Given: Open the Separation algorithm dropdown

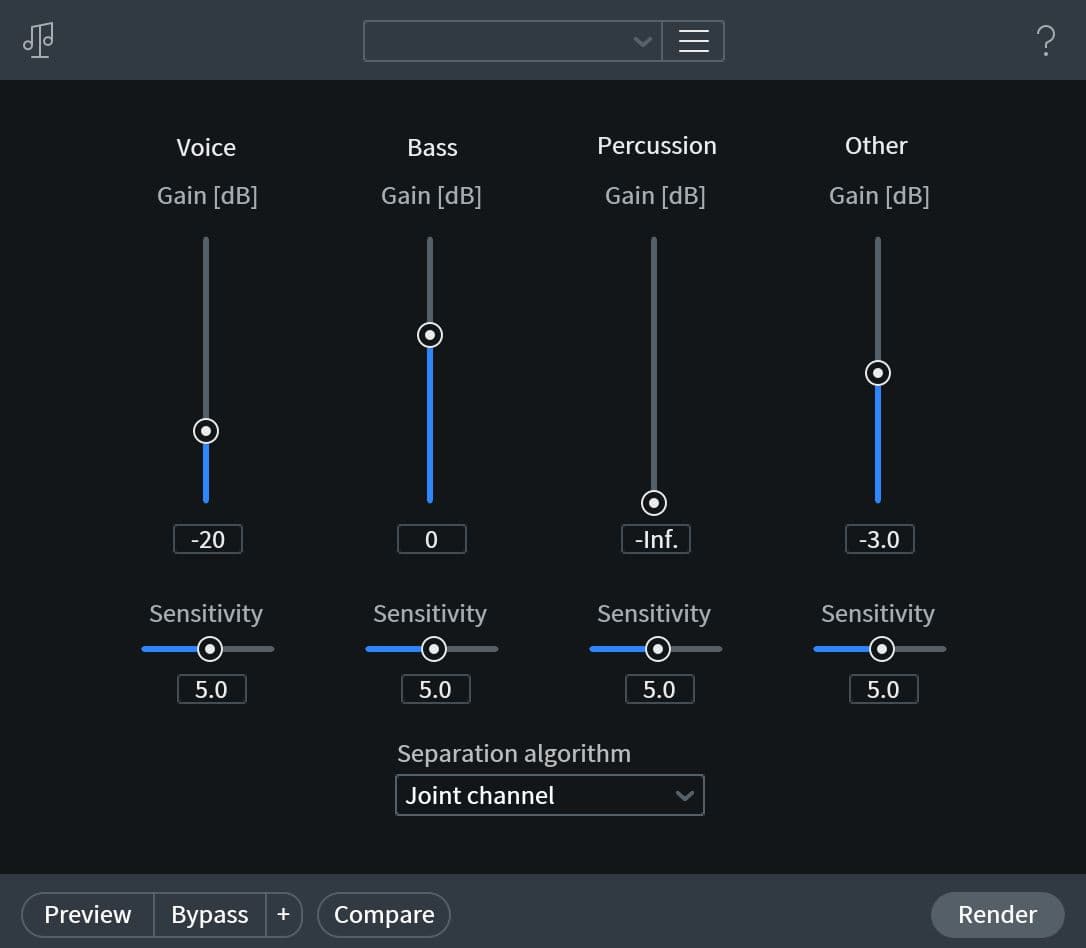Looking at the screenshot, I should point(549,795).
